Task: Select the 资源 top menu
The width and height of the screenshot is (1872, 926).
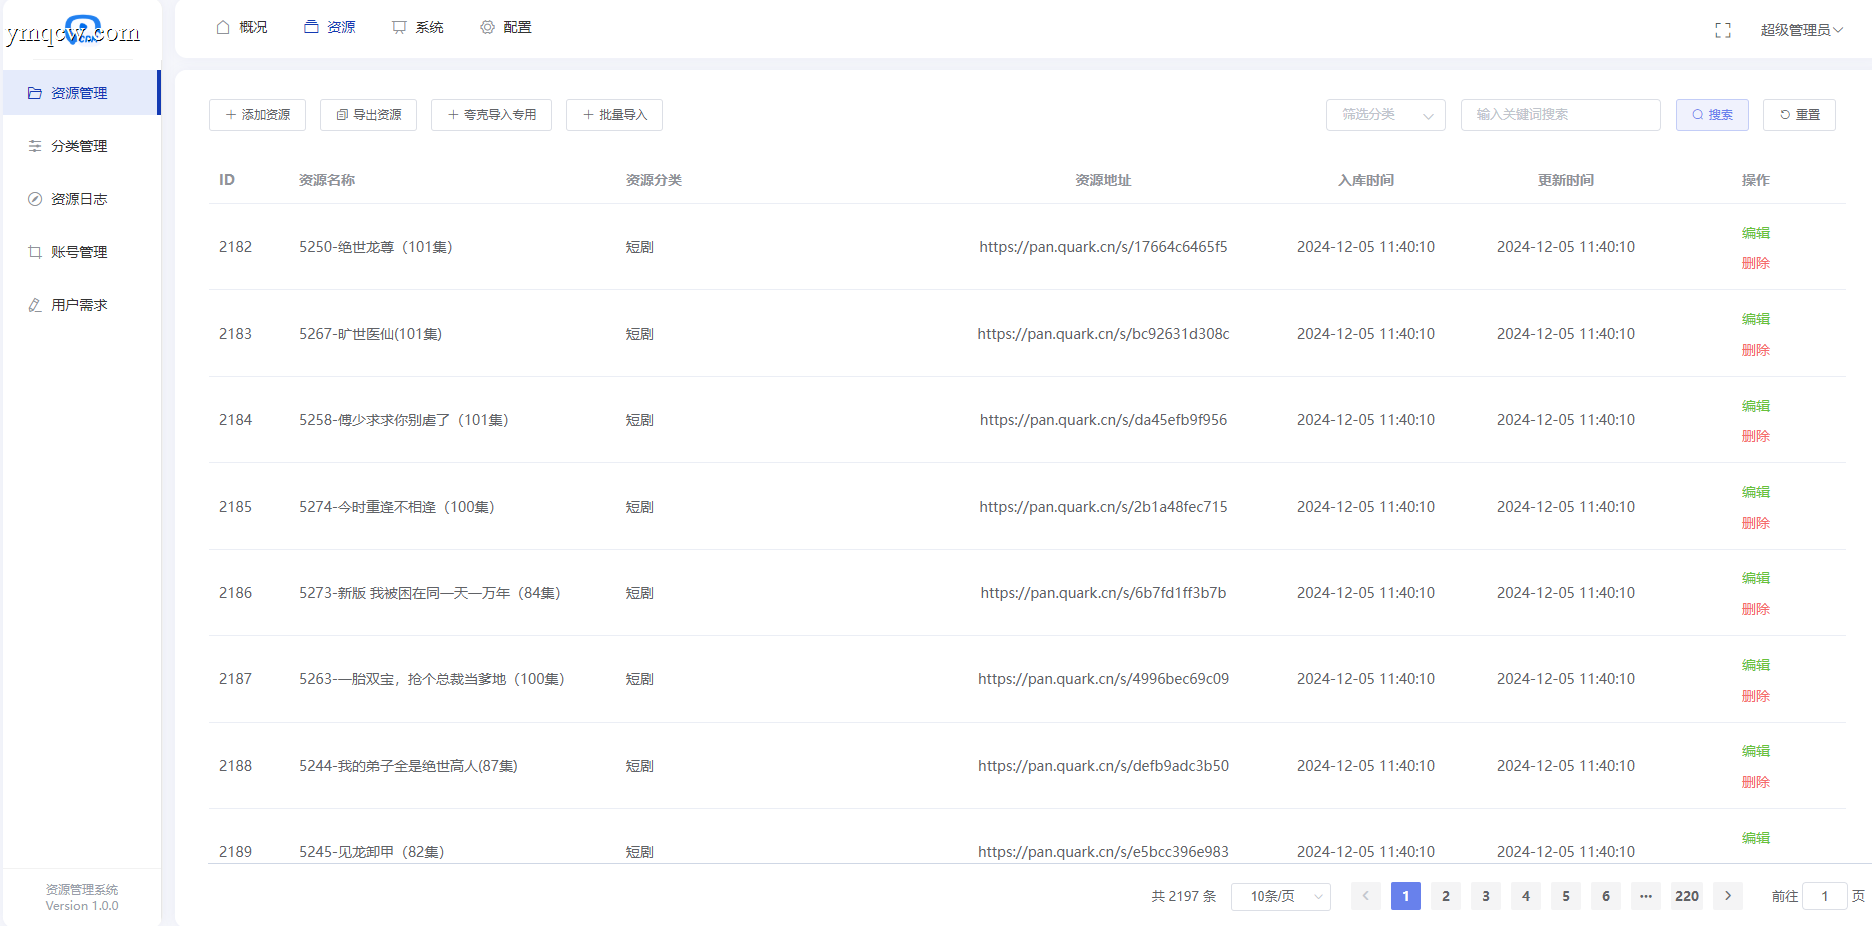Action: tap(330, 27)
